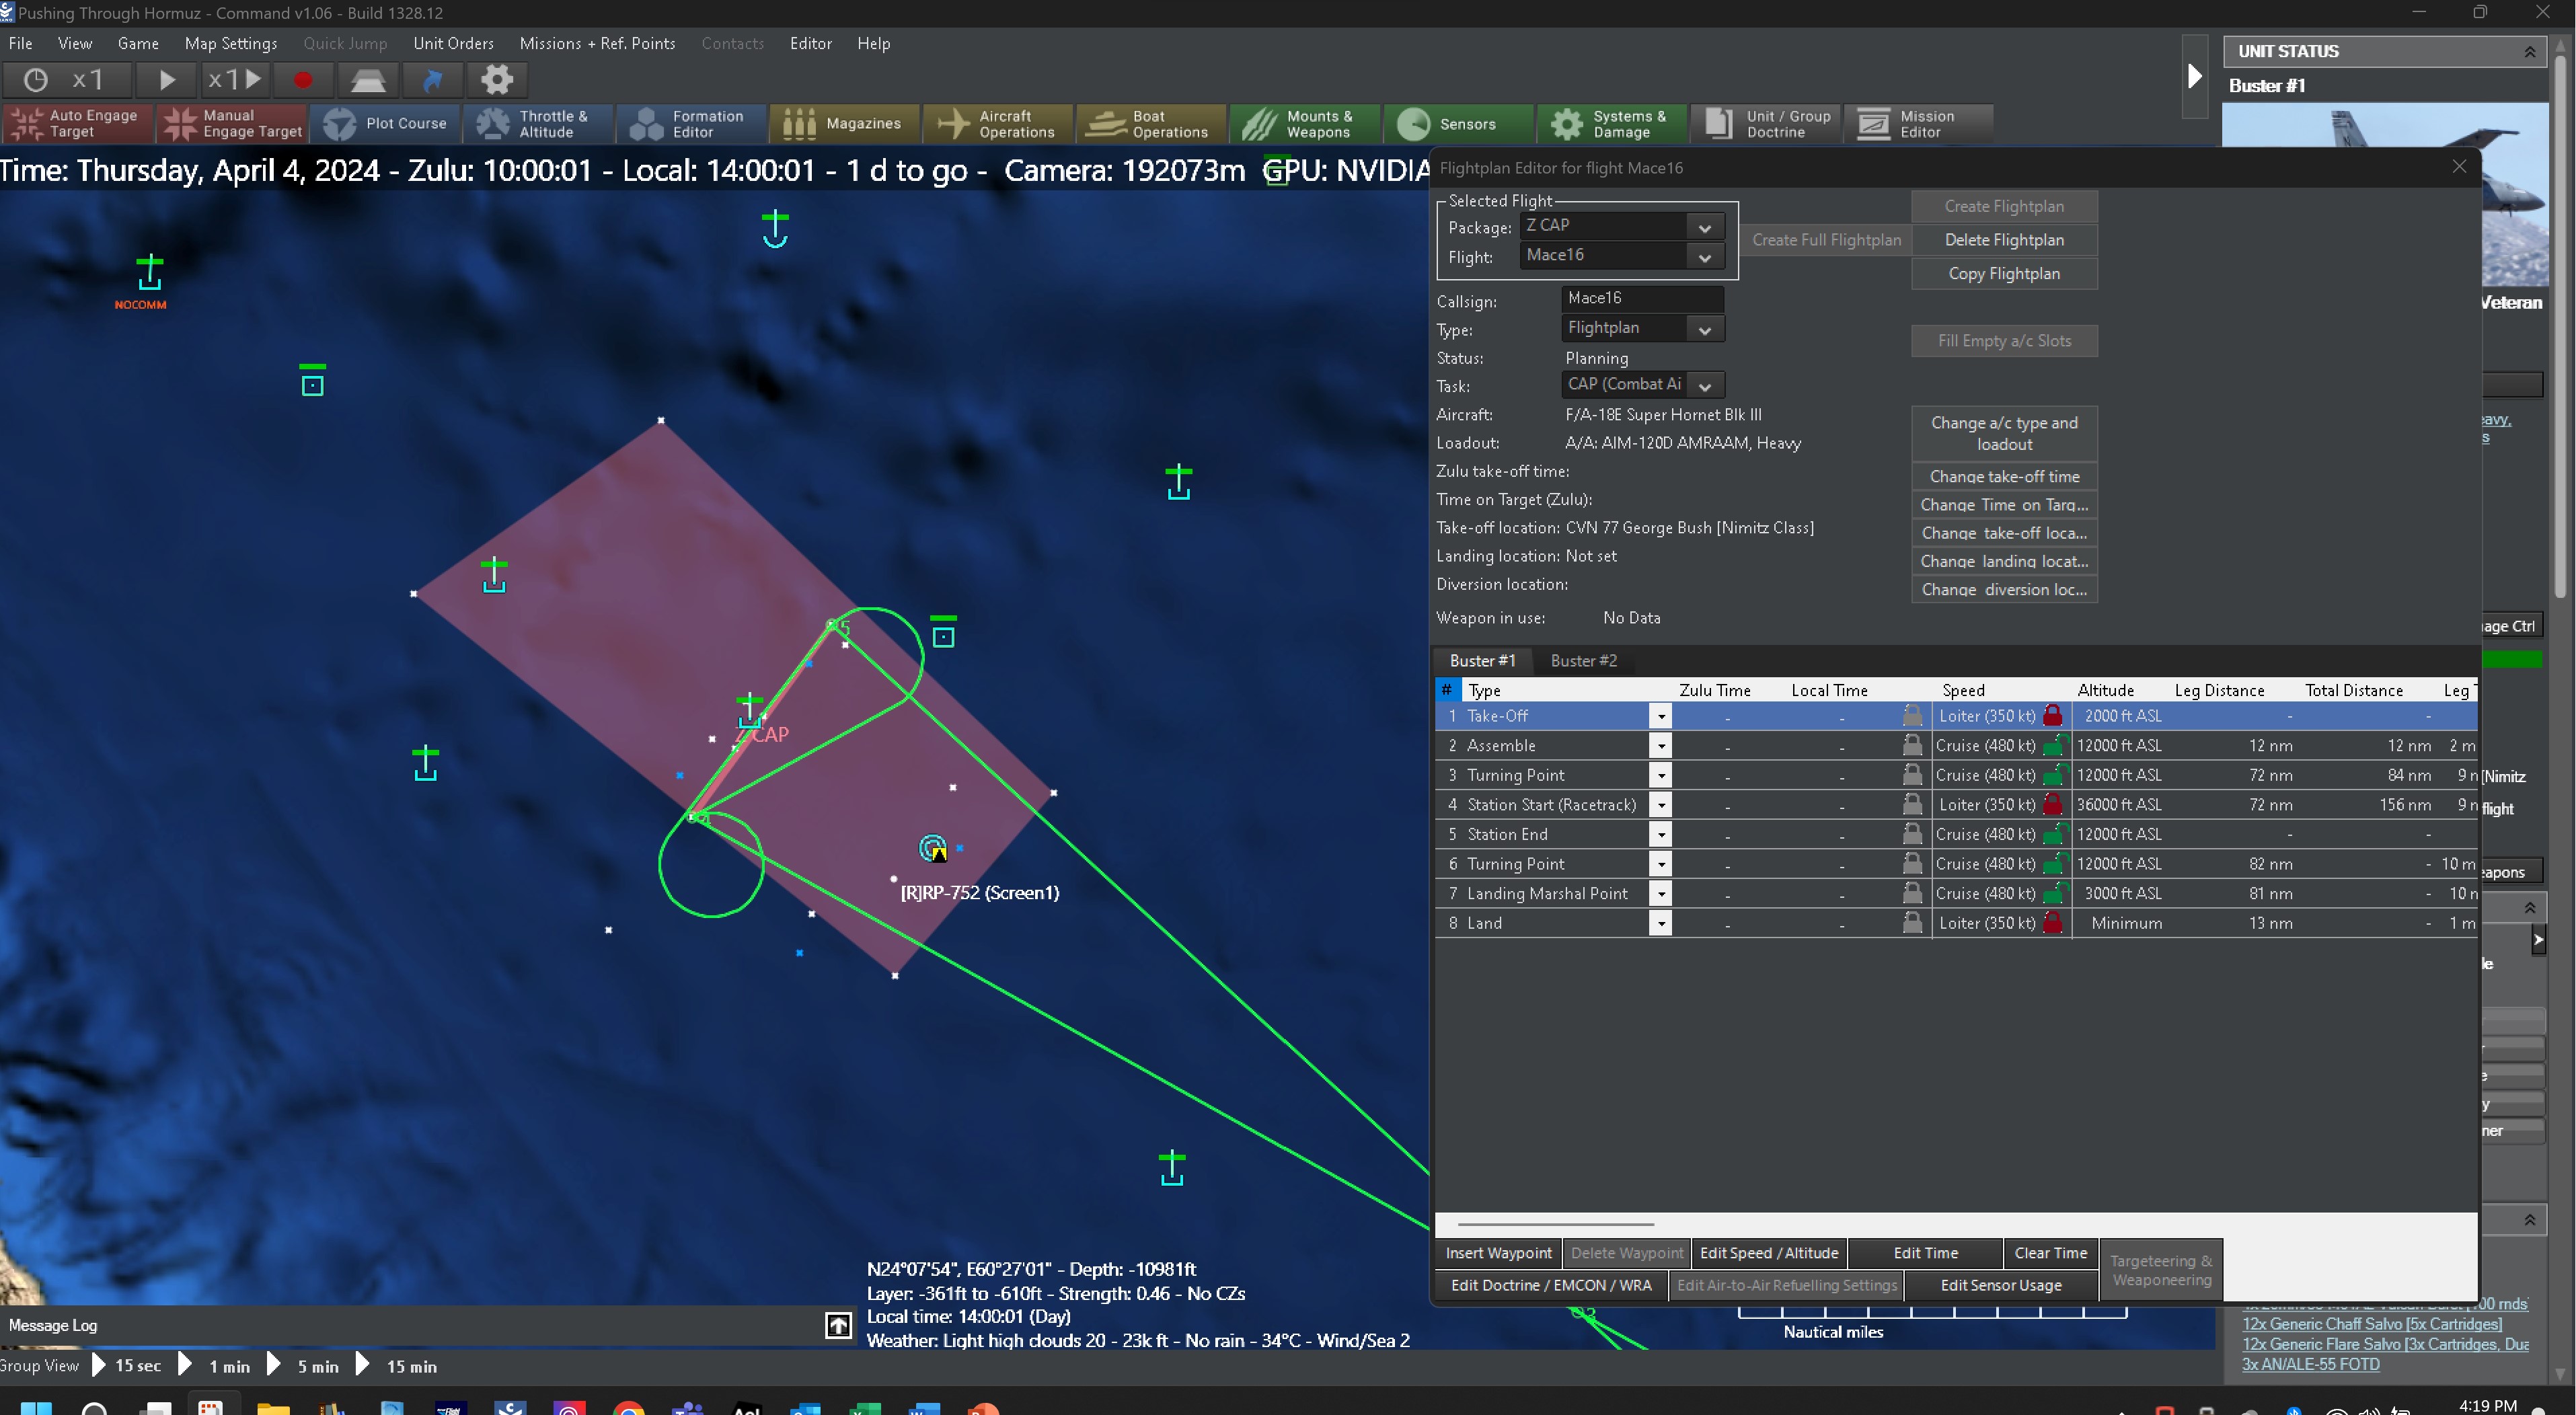This screenshot has width=2576, height=1415.
Task: Toggle Station Start (Racetrack) speed lock
Action: [2053, 804]
